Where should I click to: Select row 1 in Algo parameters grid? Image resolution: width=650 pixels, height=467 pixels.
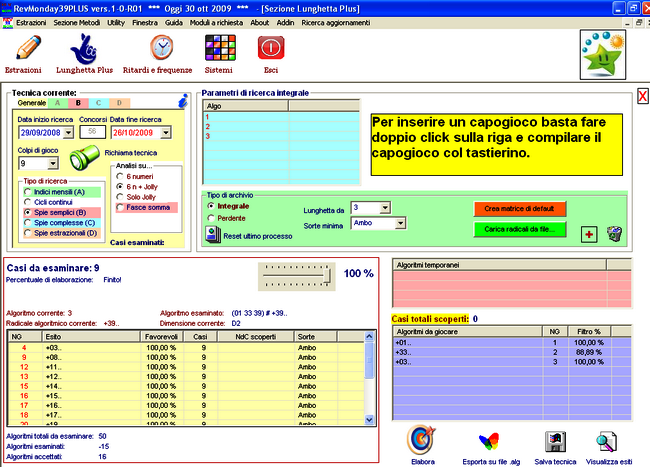(281, 117)
